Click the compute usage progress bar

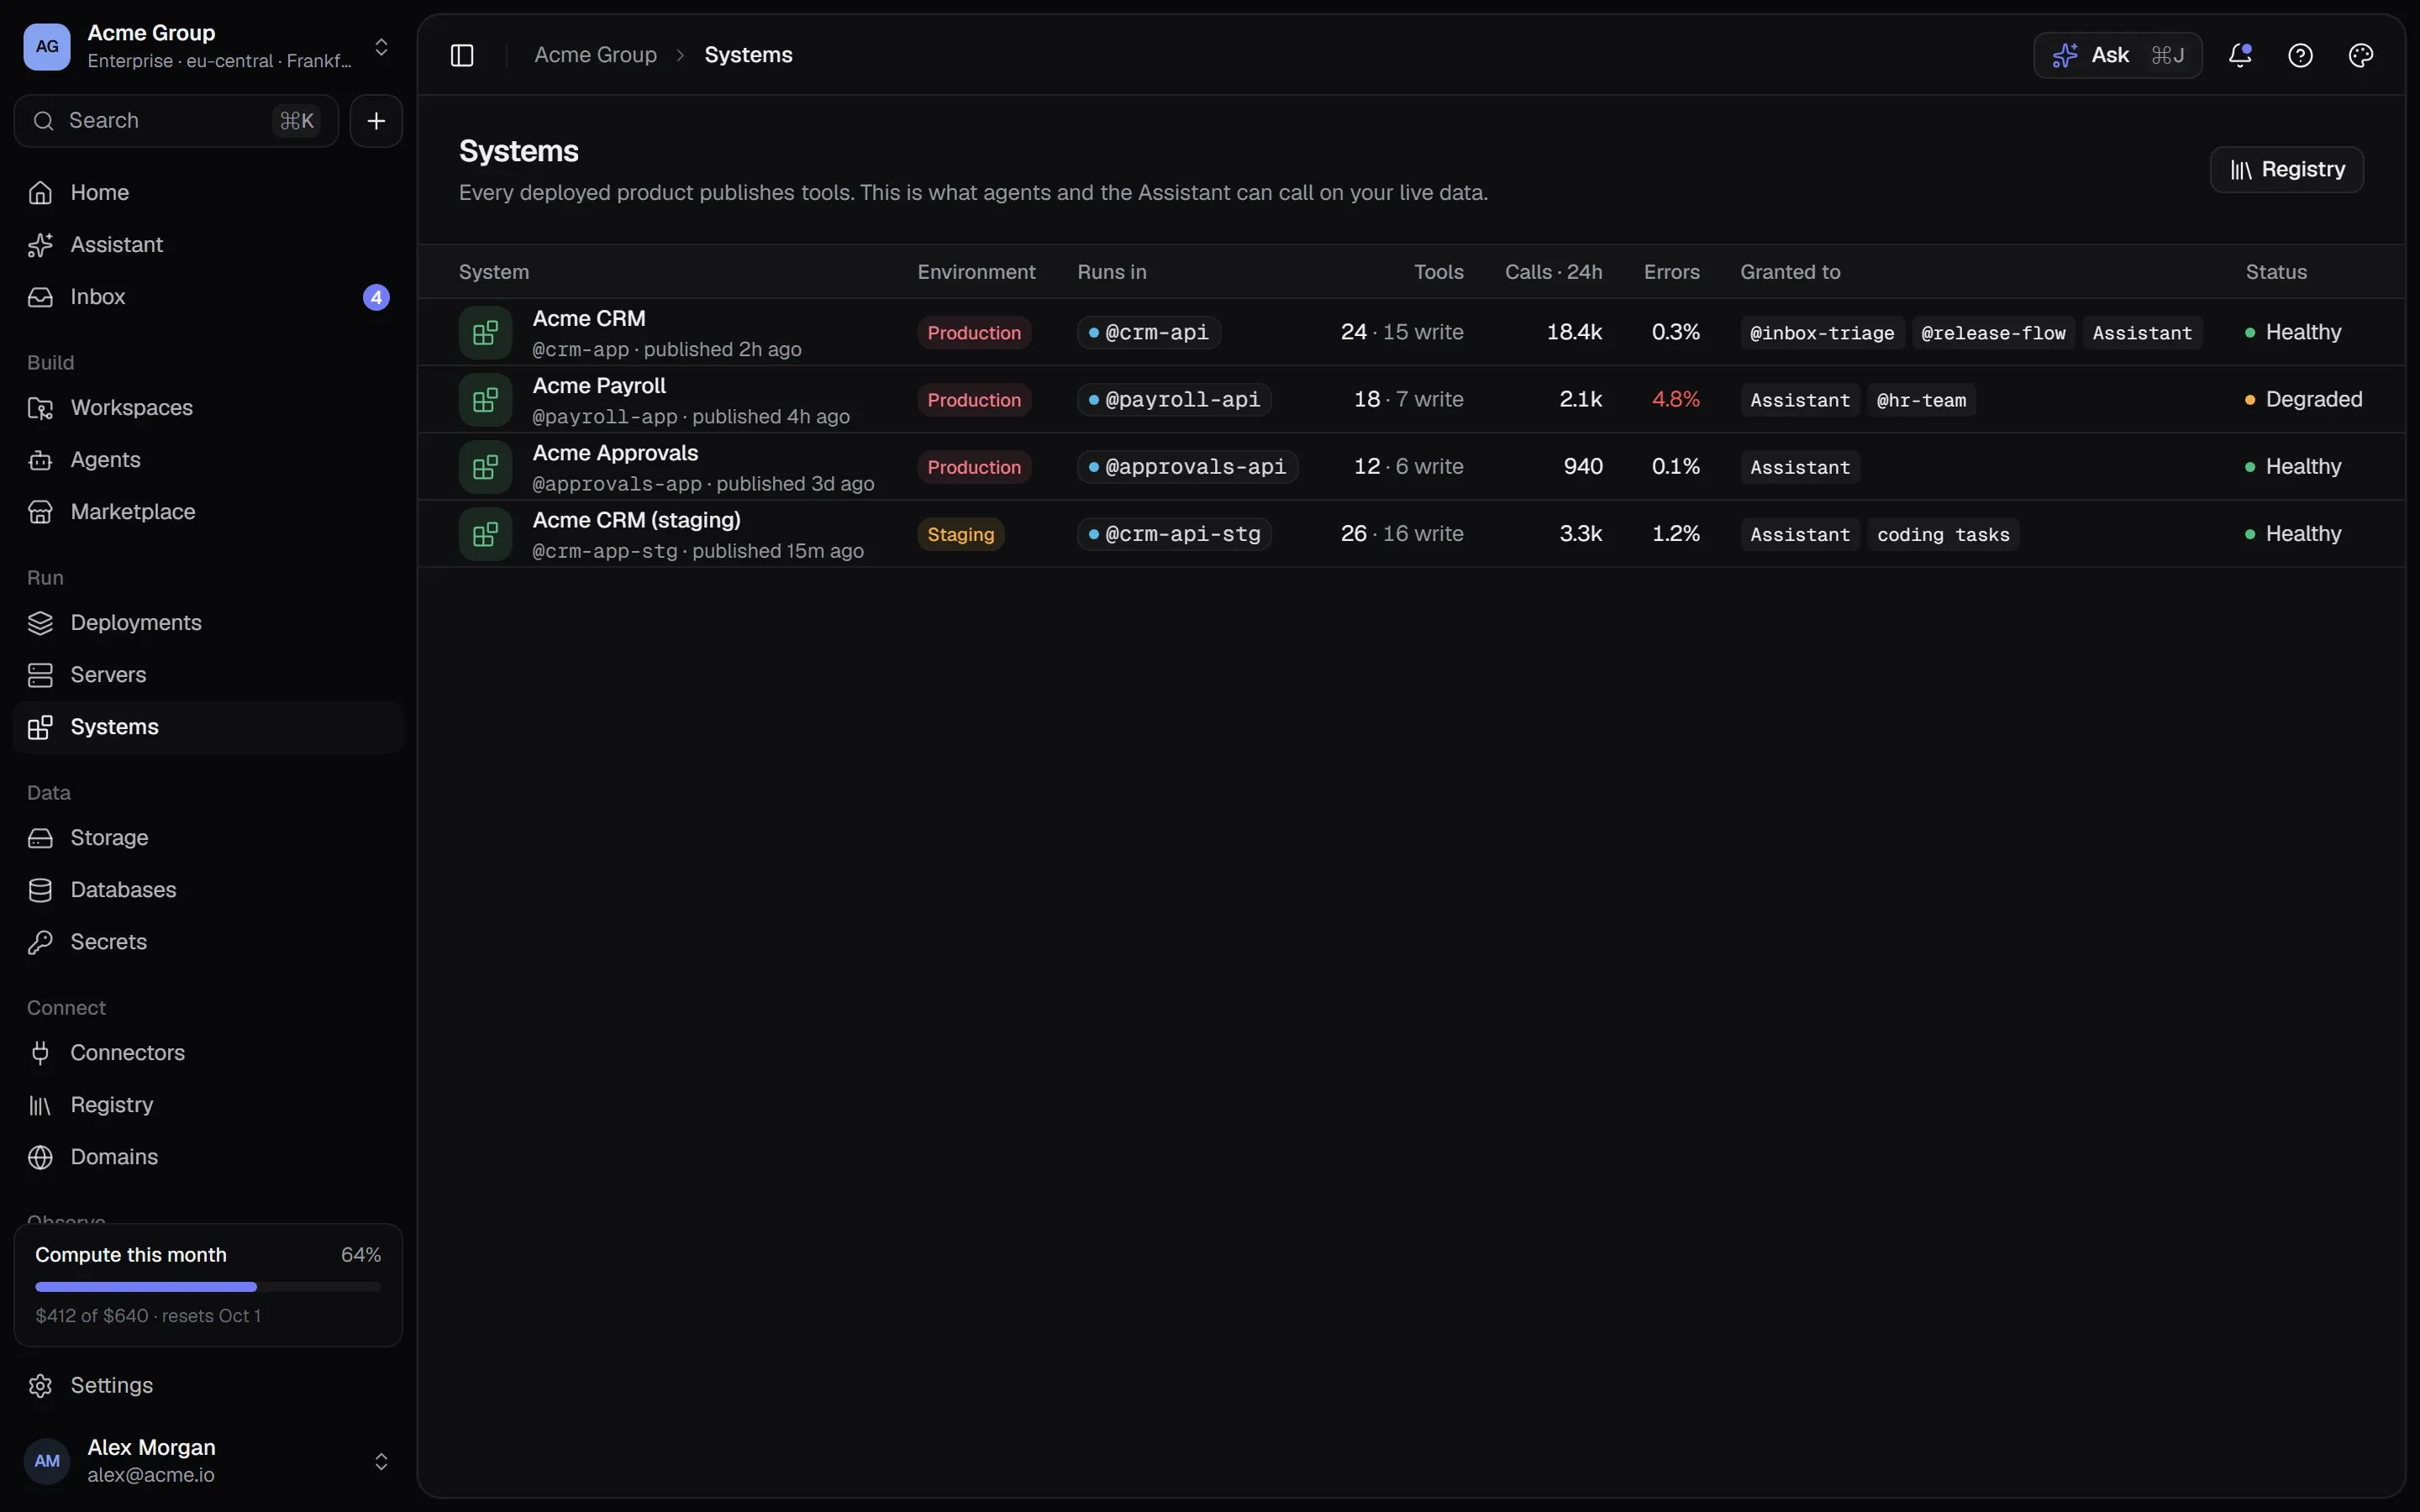coord(208,1287)
